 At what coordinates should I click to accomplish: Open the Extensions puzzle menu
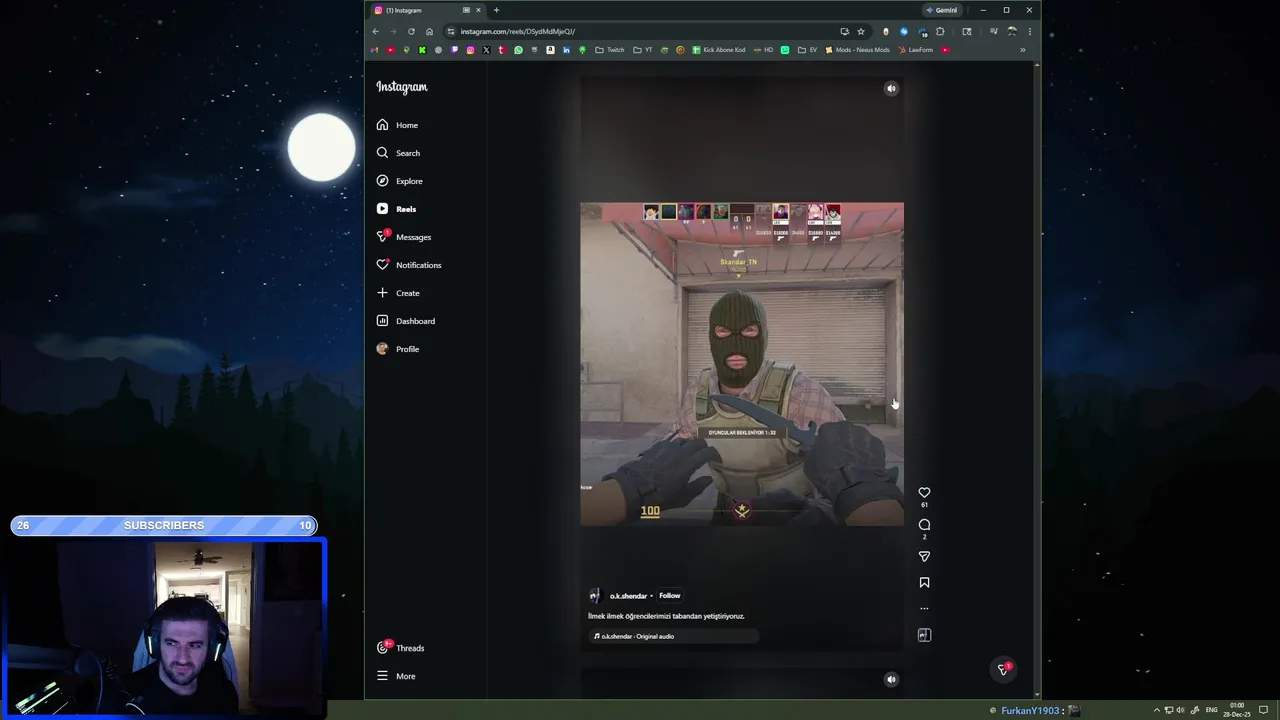tap(940, 31)
